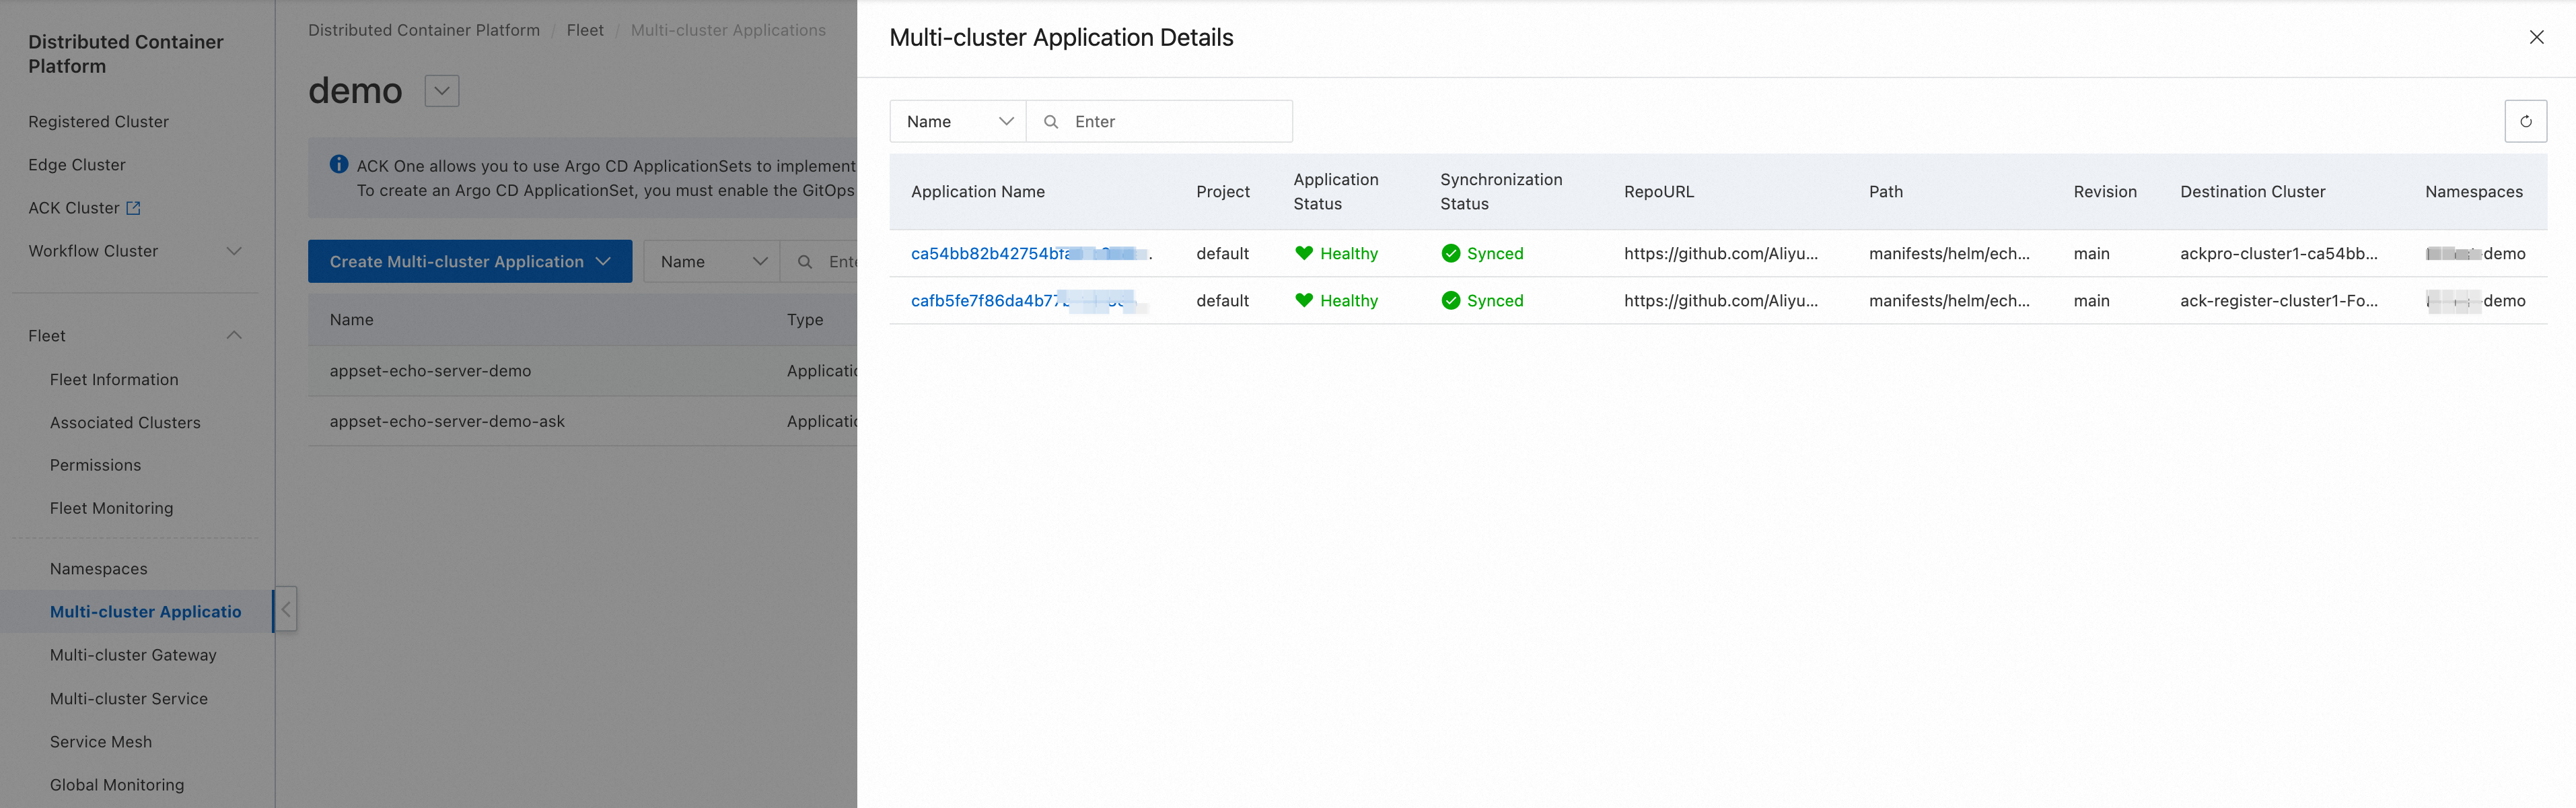Screen dimensions: 2576x808
Task: Click the Fleet breadcrumb link
Action: (x=585, y=30)
